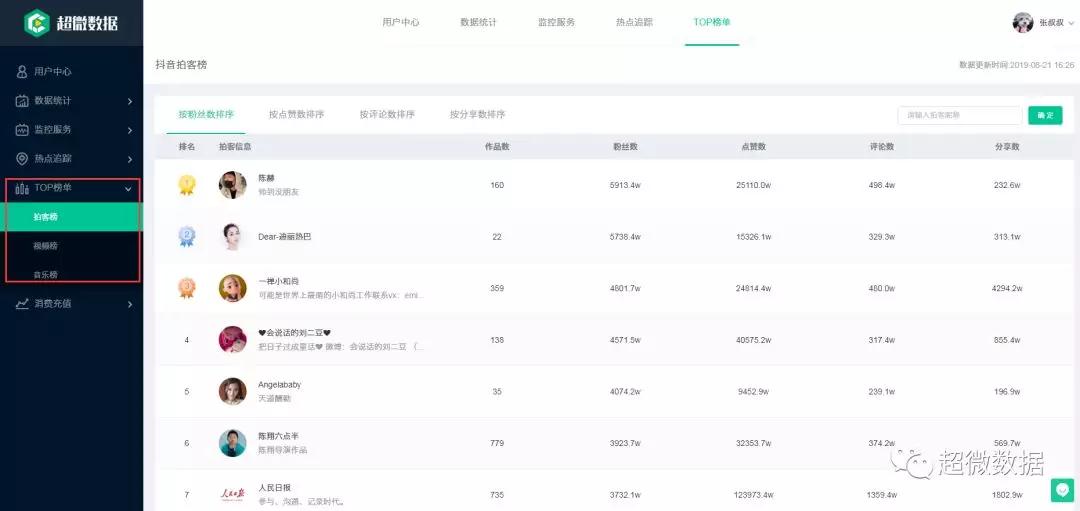This screenshot has width=1080, height=511.
Task: Click the 超微数据 logo icon
Action: coord(37,23)
